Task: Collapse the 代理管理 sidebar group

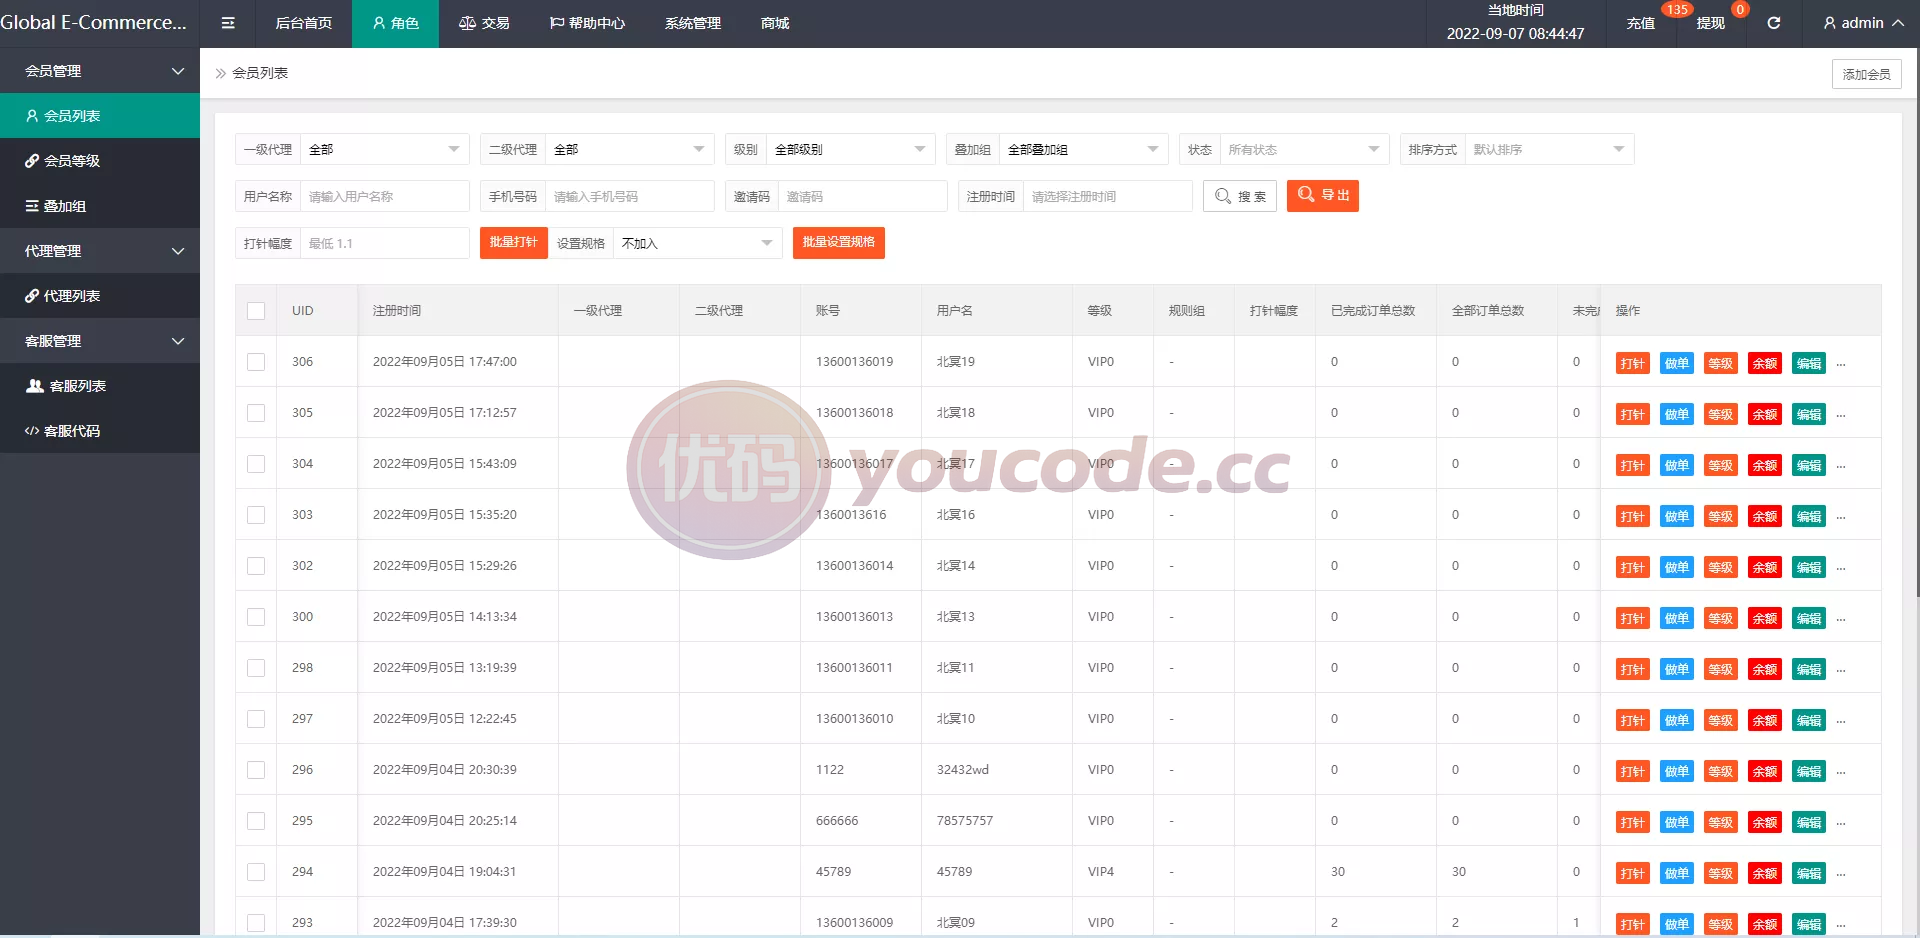Action: coord(100,251)
